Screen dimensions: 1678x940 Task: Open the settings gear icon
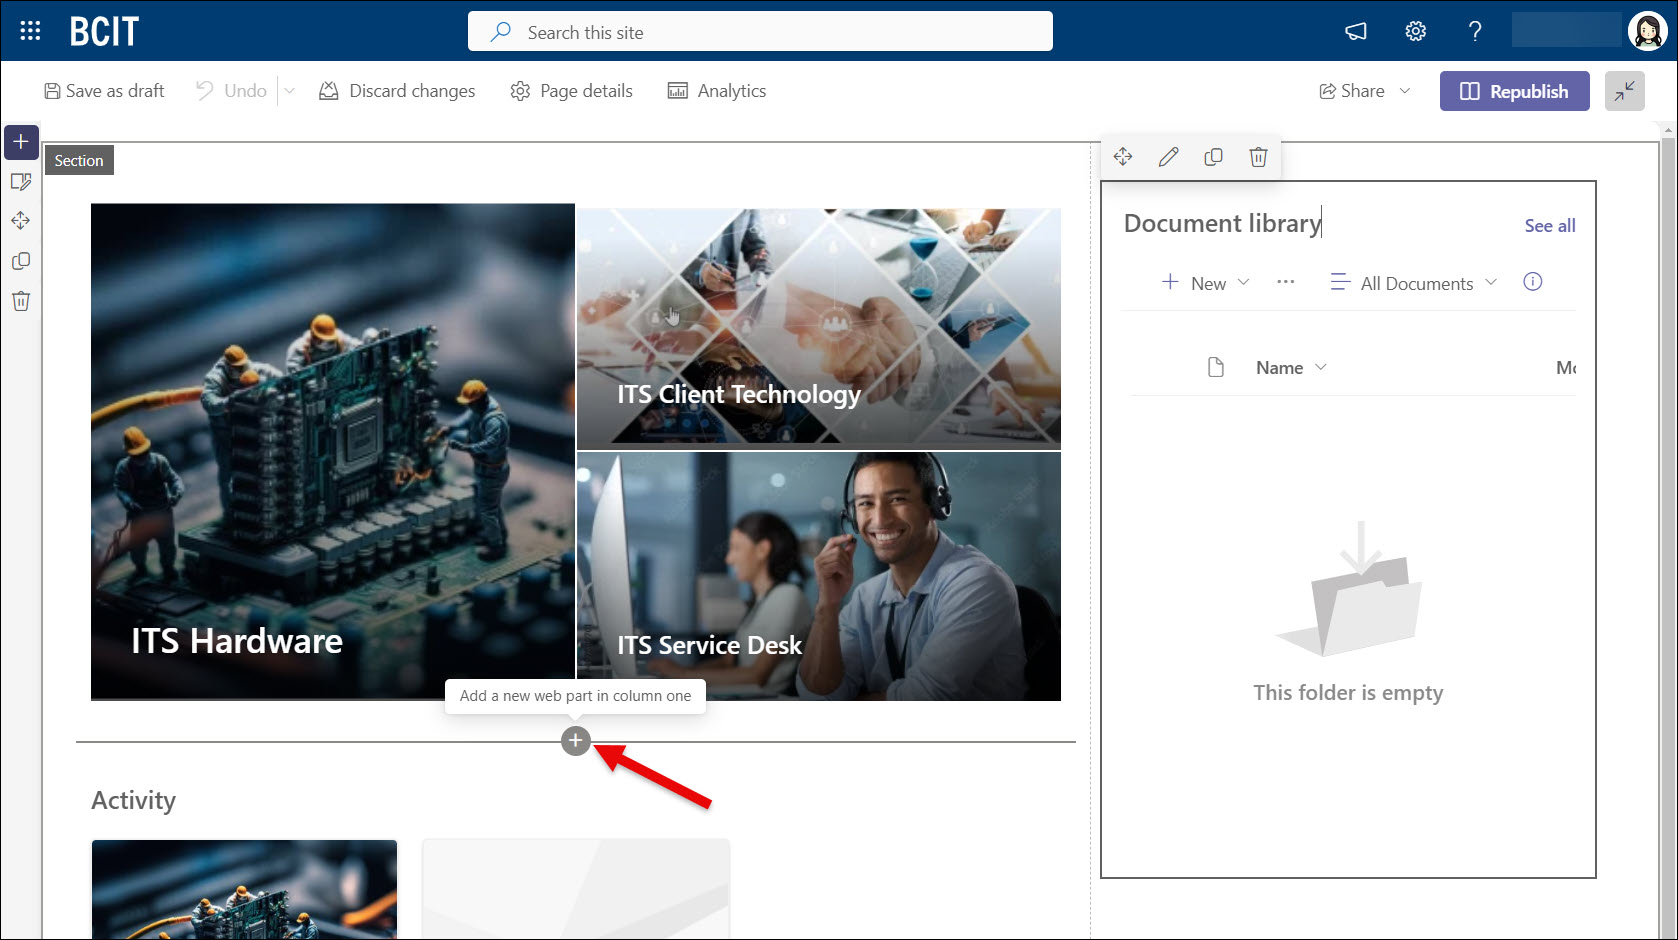(x=1415, y=32)
